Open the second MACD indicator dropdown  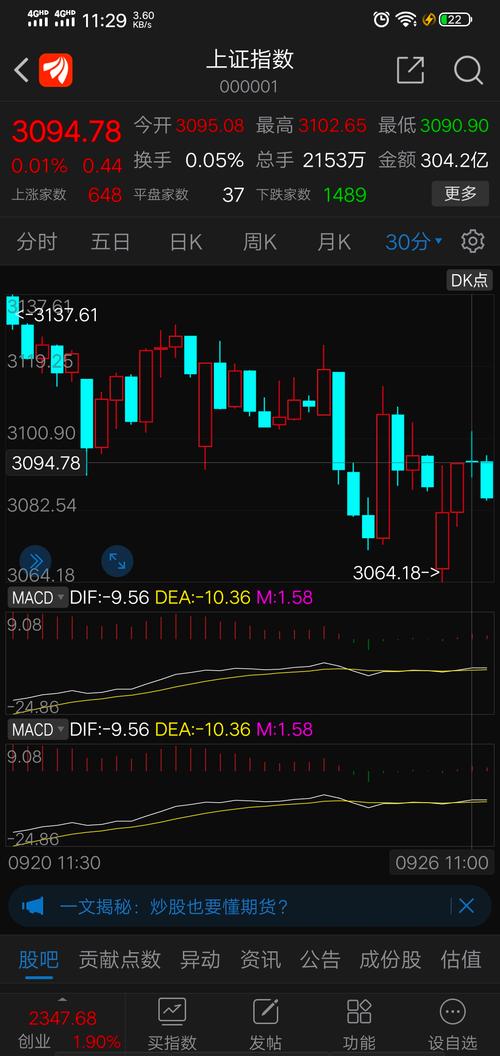click(38, 729)
